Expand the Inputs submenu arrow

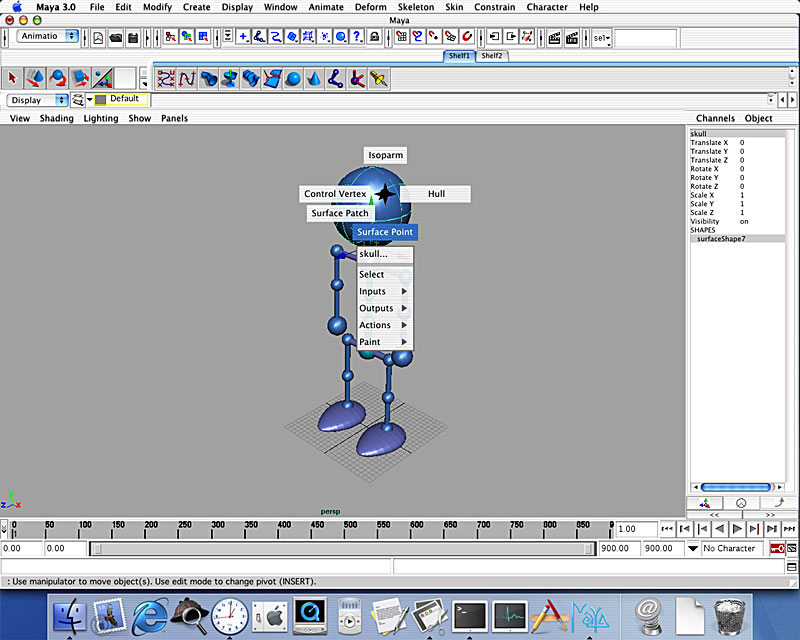404,291
